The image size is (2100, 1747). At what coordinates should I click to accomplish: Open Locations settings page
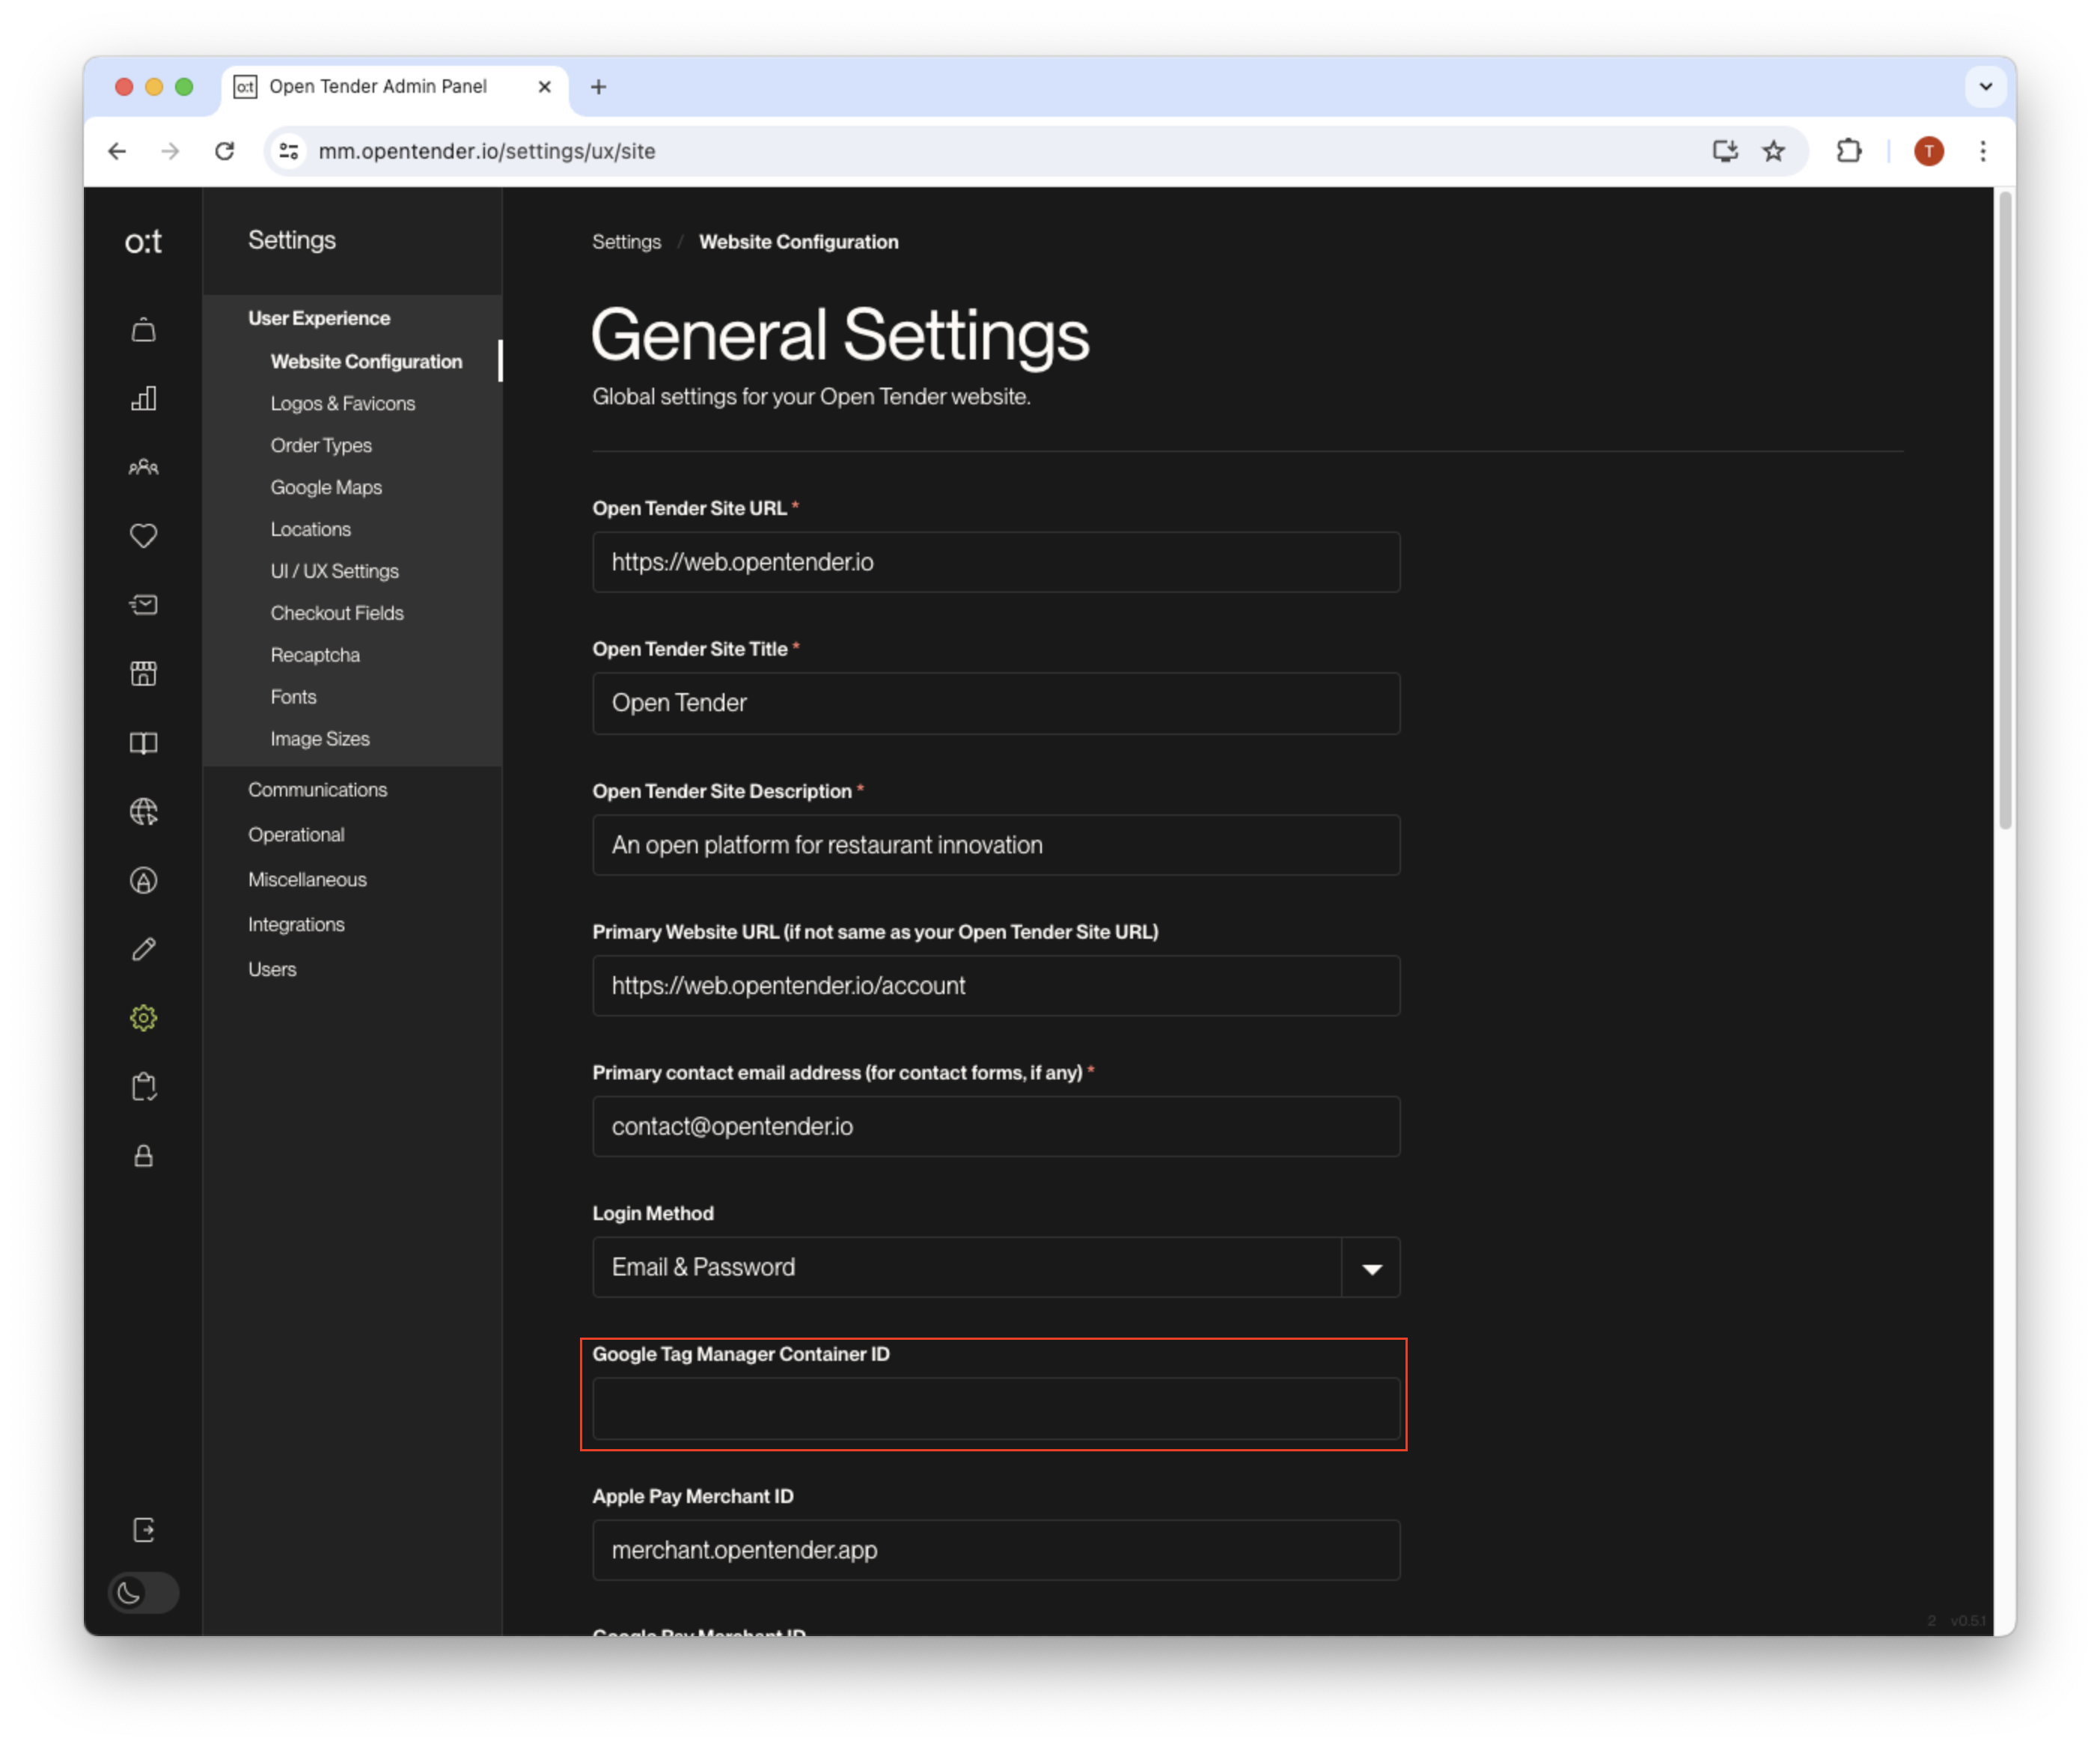[311, 530]
